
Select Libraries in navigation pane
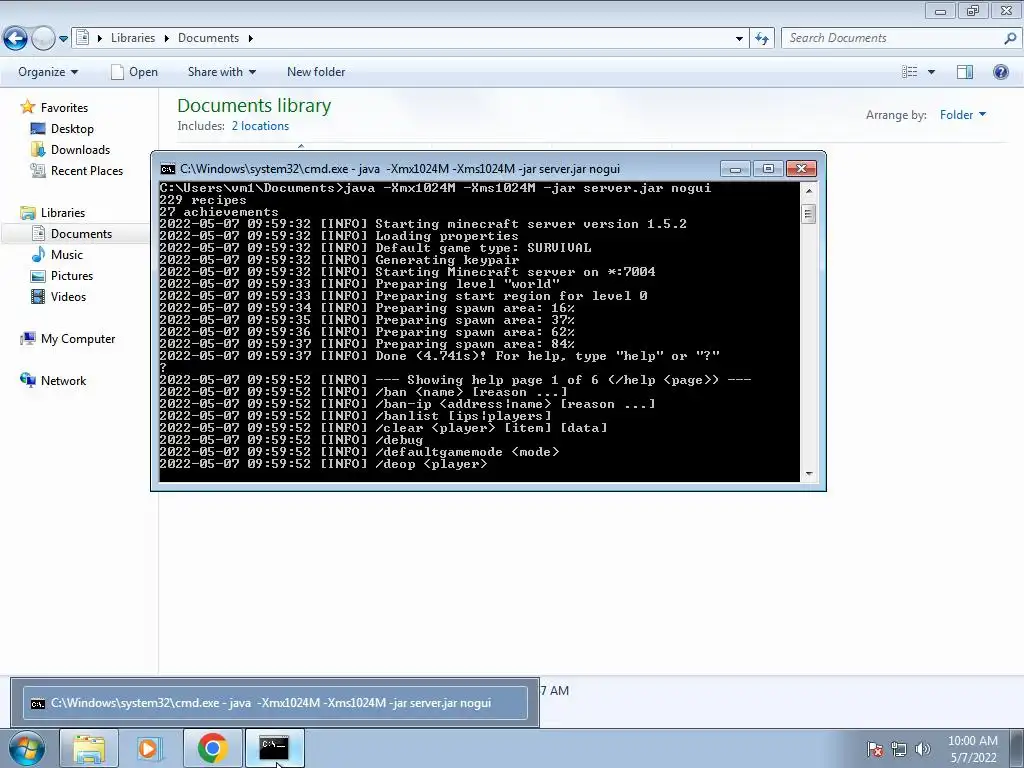click(x=63, y=212)
